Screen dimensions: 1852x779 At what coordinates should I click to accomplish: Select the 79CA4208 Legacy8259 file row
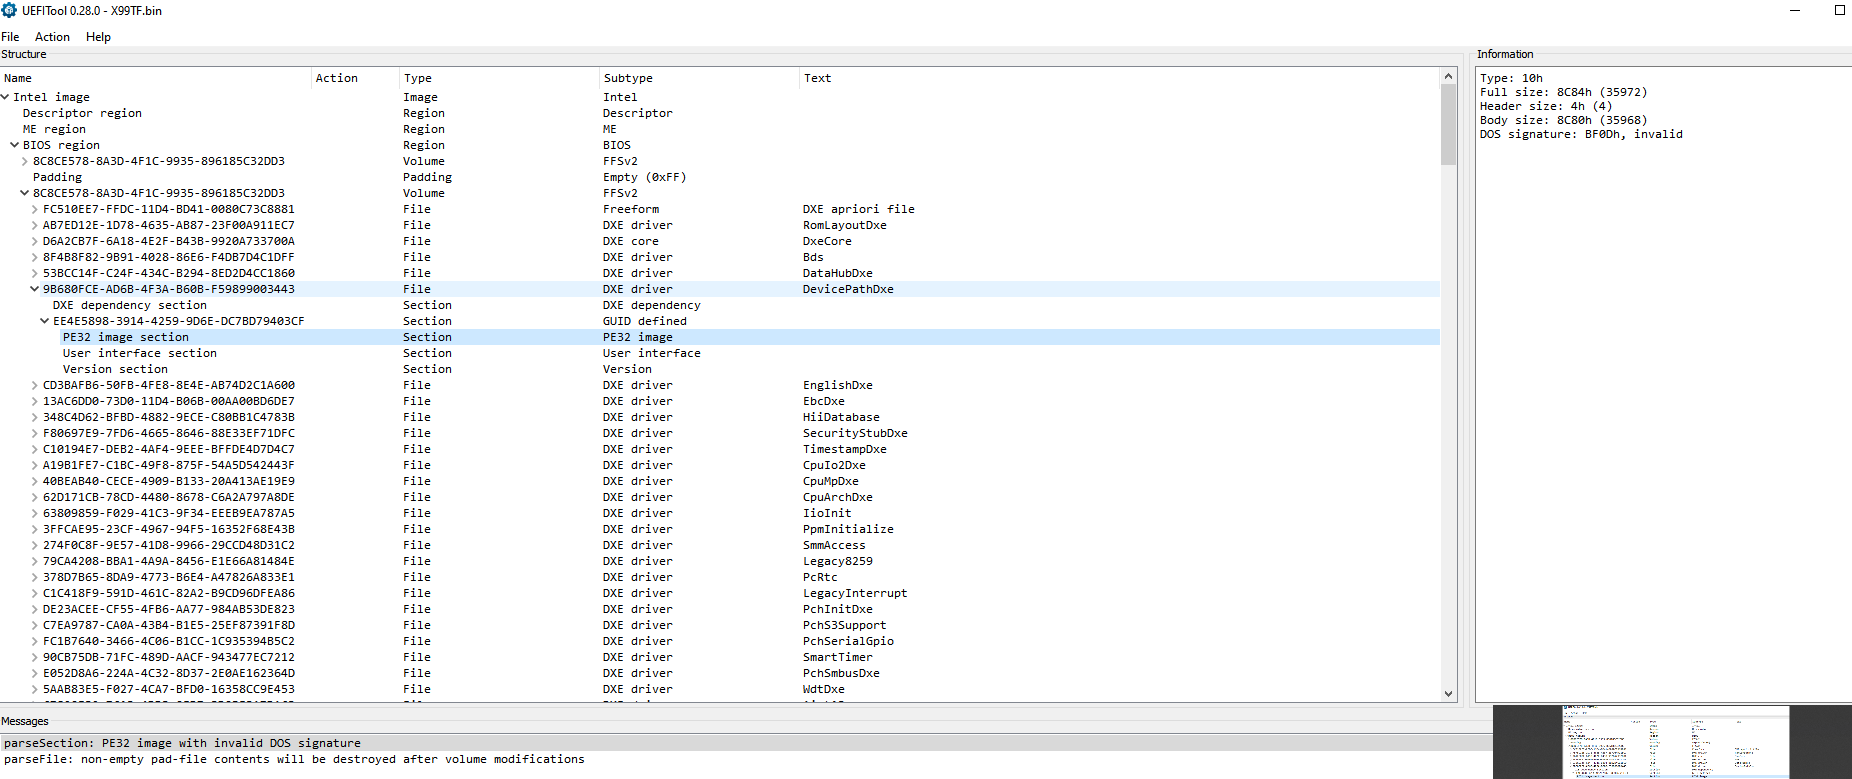[x=720, y=561]
